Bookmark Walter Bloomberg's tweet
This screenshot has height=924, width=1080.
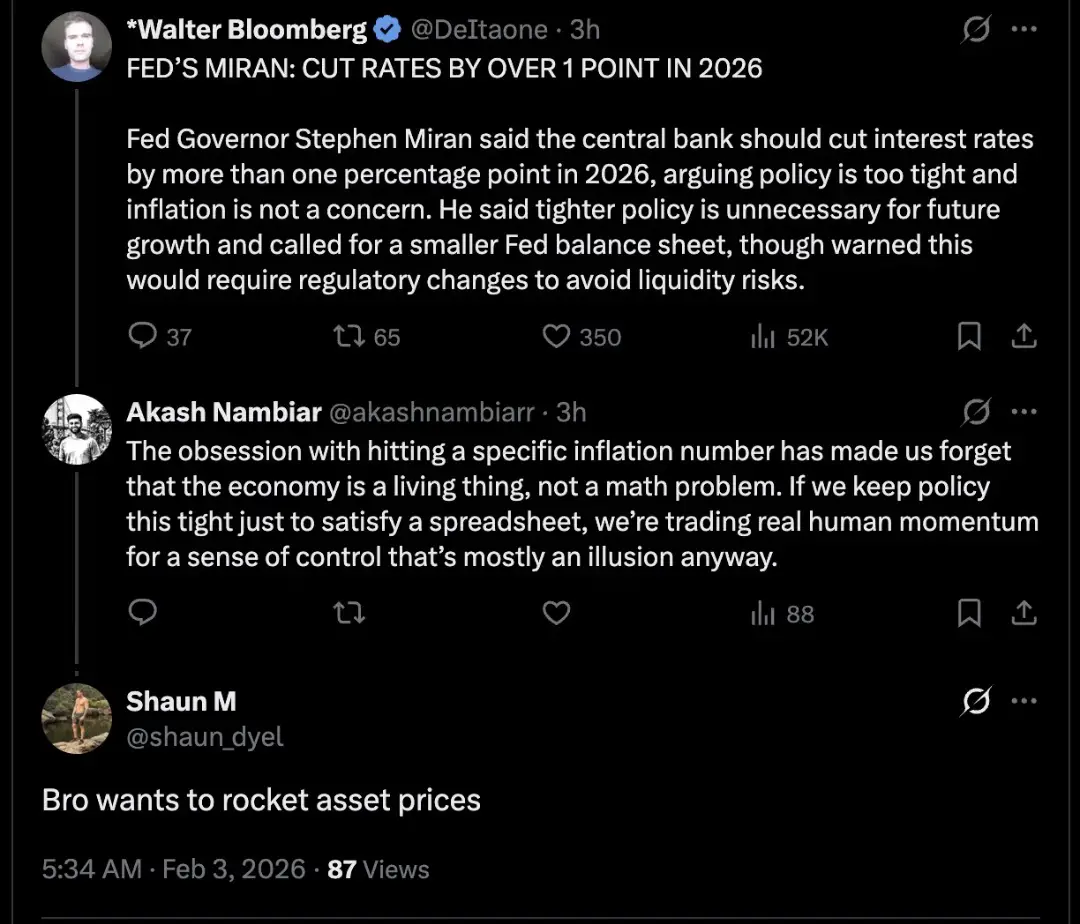tap(969, 337)
